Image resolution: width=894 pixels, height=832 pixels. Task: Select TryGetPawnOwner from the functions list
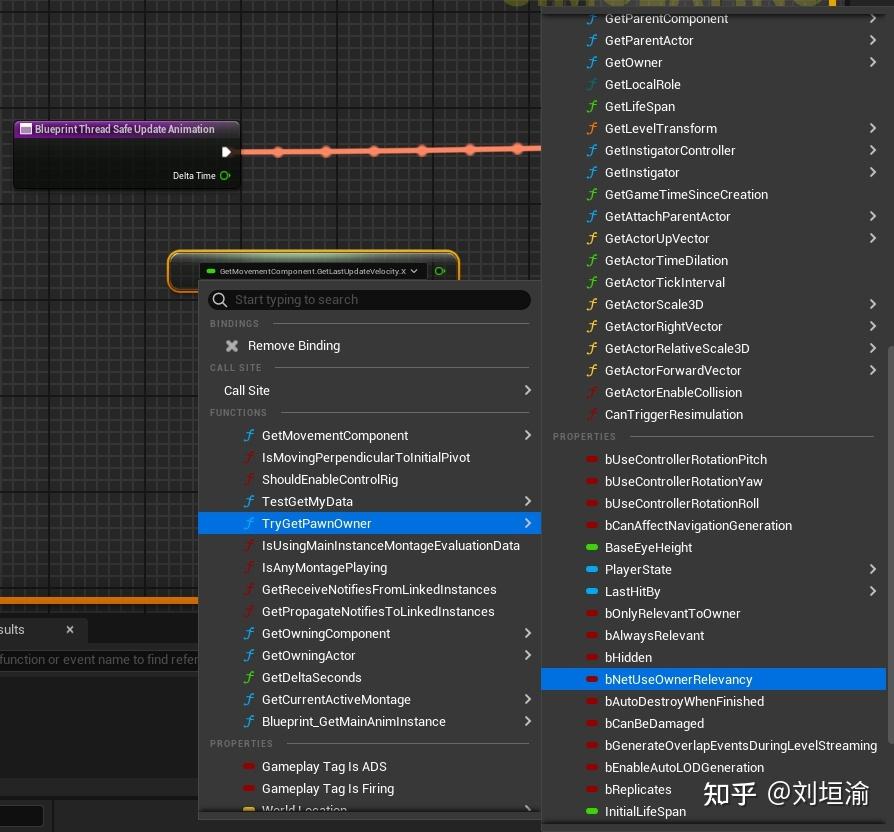click(316, 523)
